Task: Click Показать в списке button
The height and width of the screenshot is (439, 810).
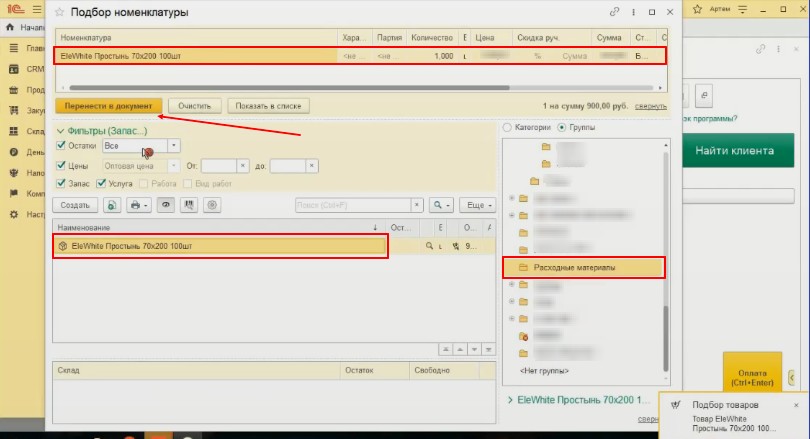Action: [268, 106]
